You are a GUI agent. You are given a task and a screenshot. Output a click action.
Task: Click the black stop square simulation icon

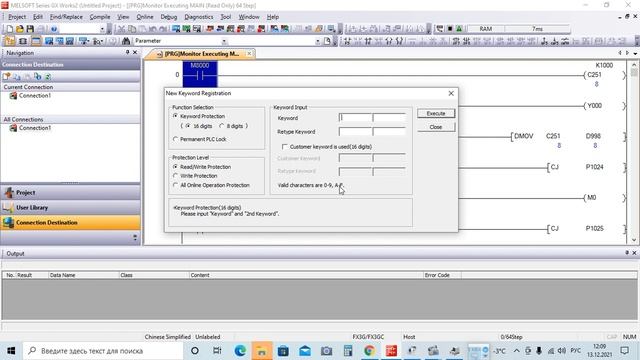tap(450, 29)
